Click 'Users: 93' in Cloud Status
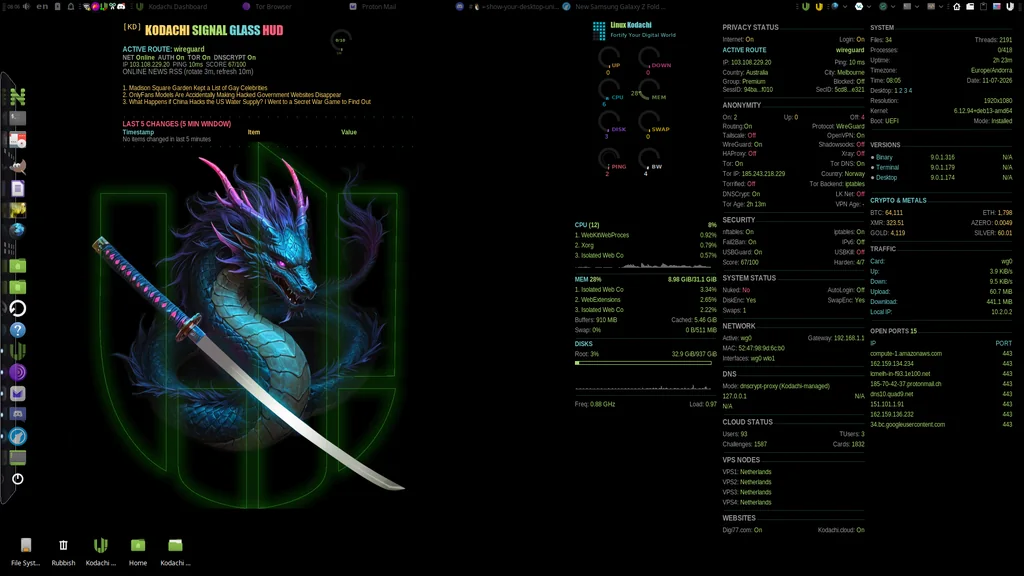 (735, 434)
